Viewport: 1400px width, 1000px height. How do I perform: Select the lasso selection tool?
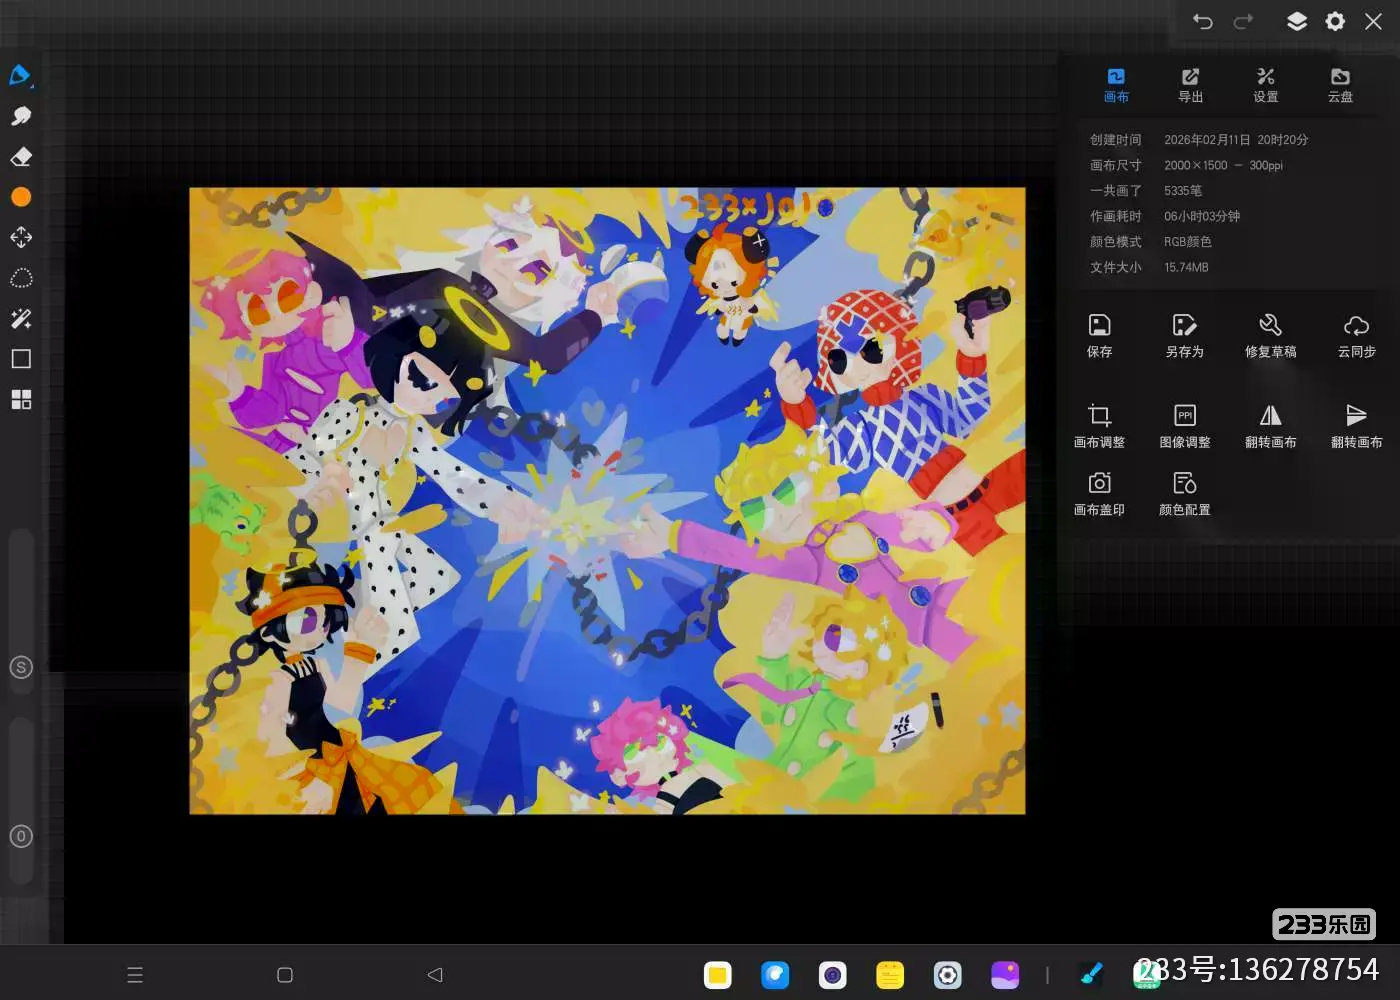[20, 278]
